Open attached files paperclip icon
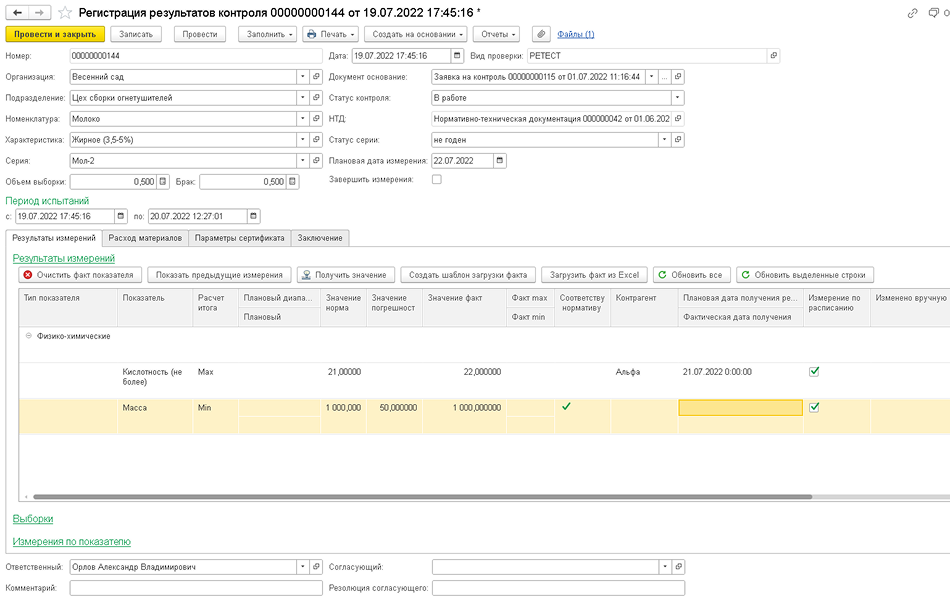 541,35
